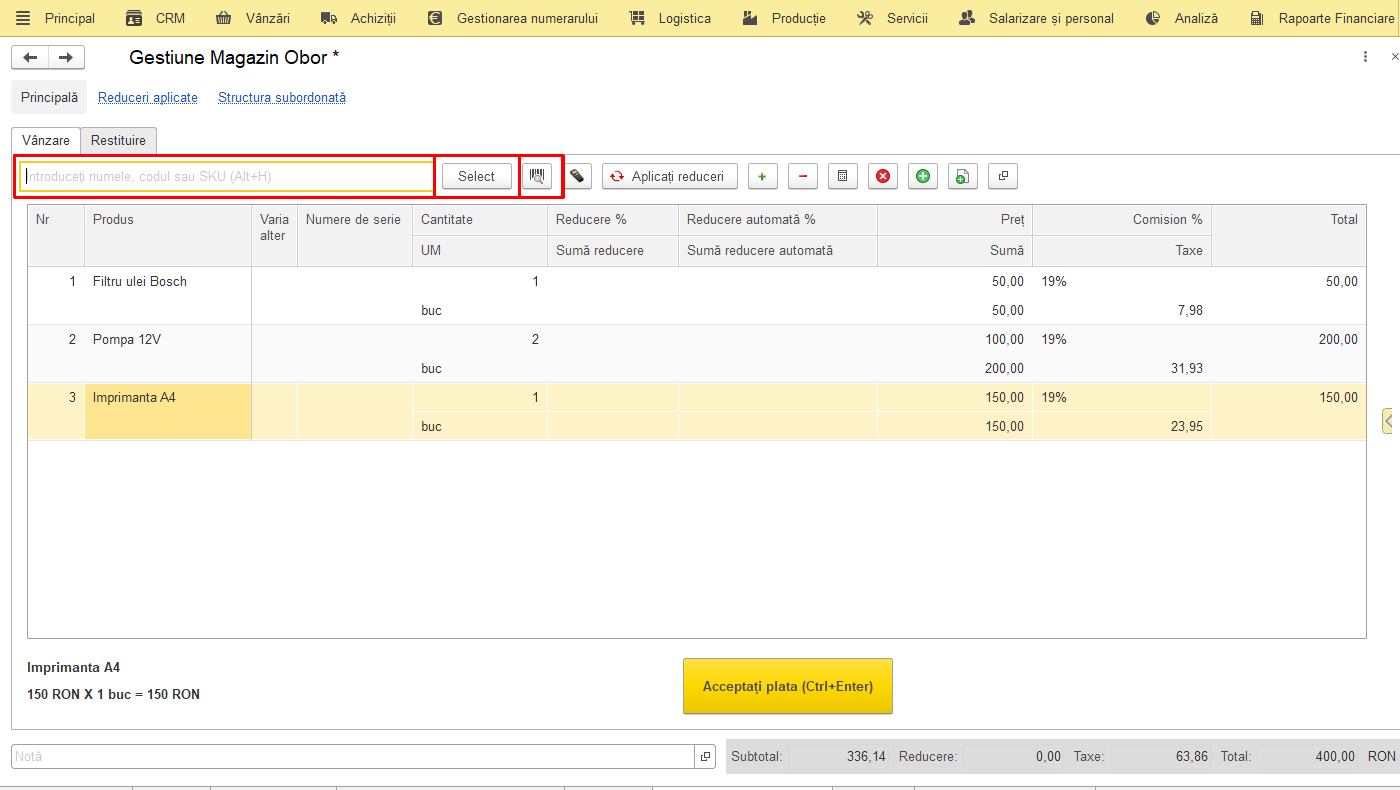The width and height of the screenshot is (1400, 790).
Task: Decrease quantity with red minus icon
Action: tap(802, 176)
